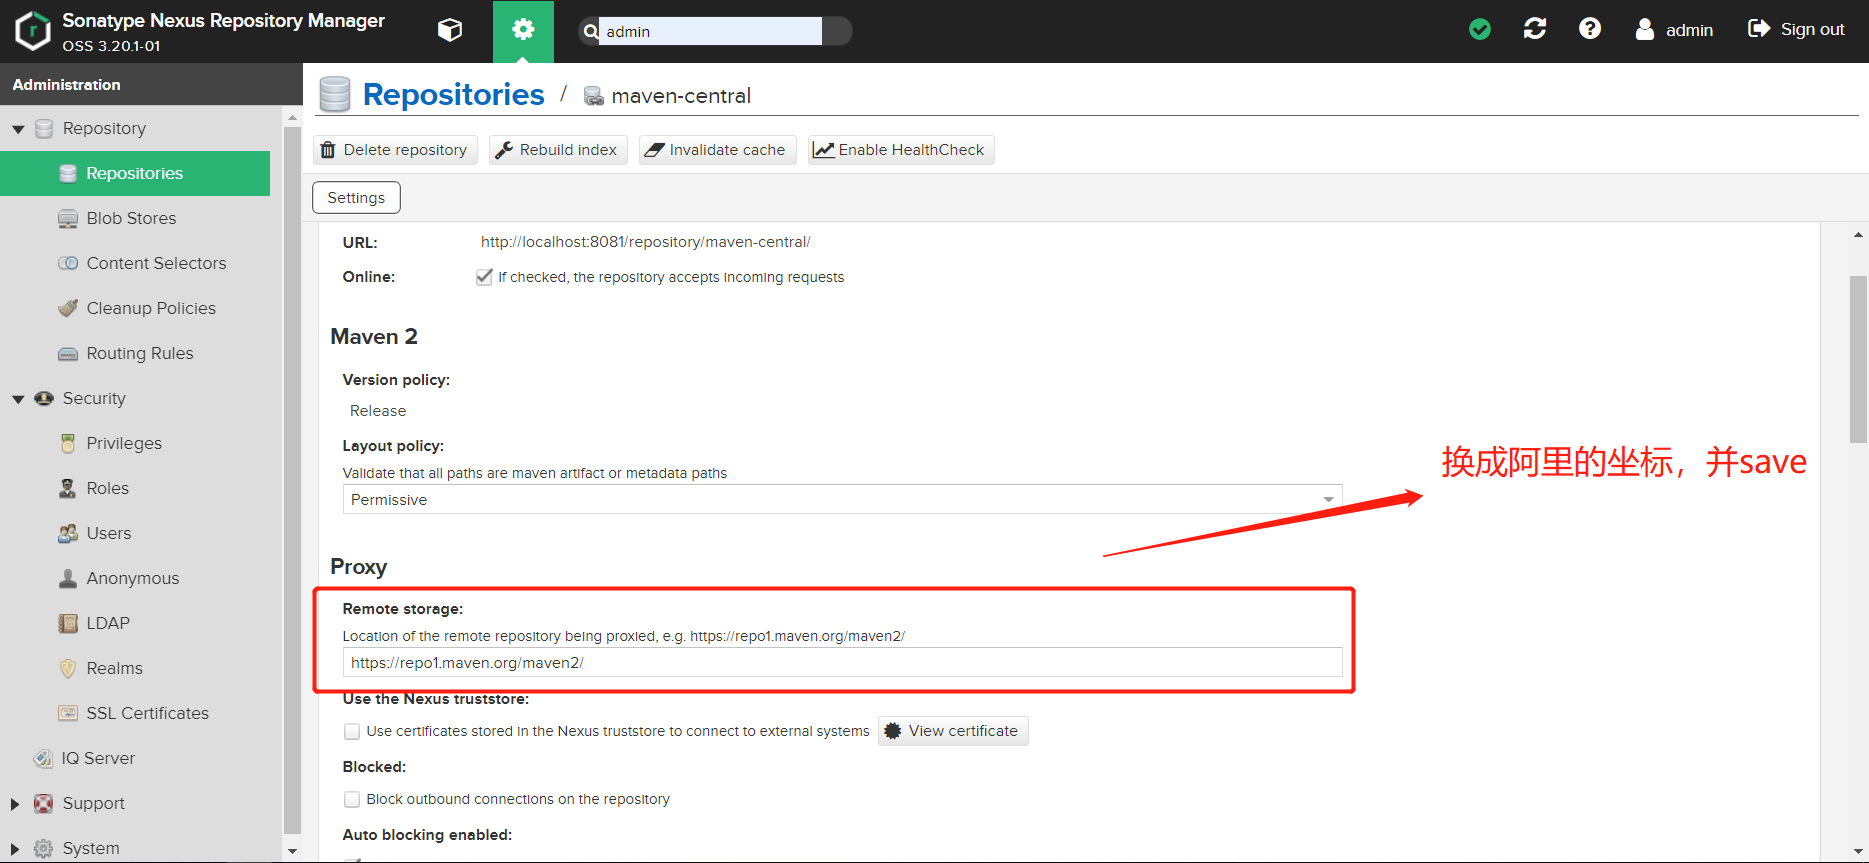Click the search components text field

point(710,31)
